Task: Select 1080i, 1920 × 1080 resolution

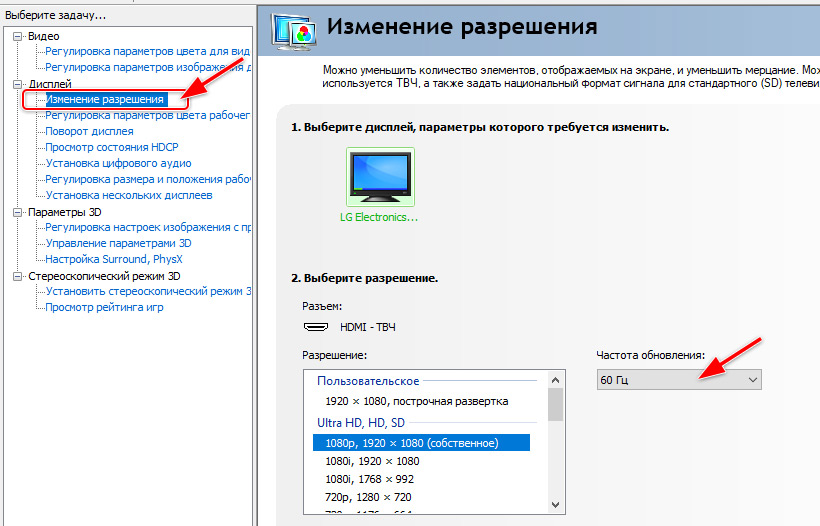Action: point(372,461)
